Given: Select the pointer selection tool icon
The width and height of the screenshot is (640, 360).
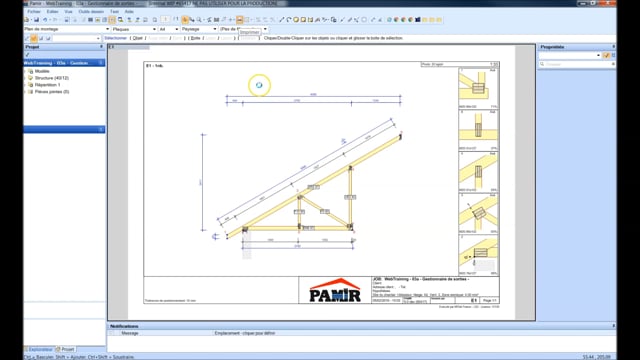Looking at the screenshot, I should tap(185, 20).
